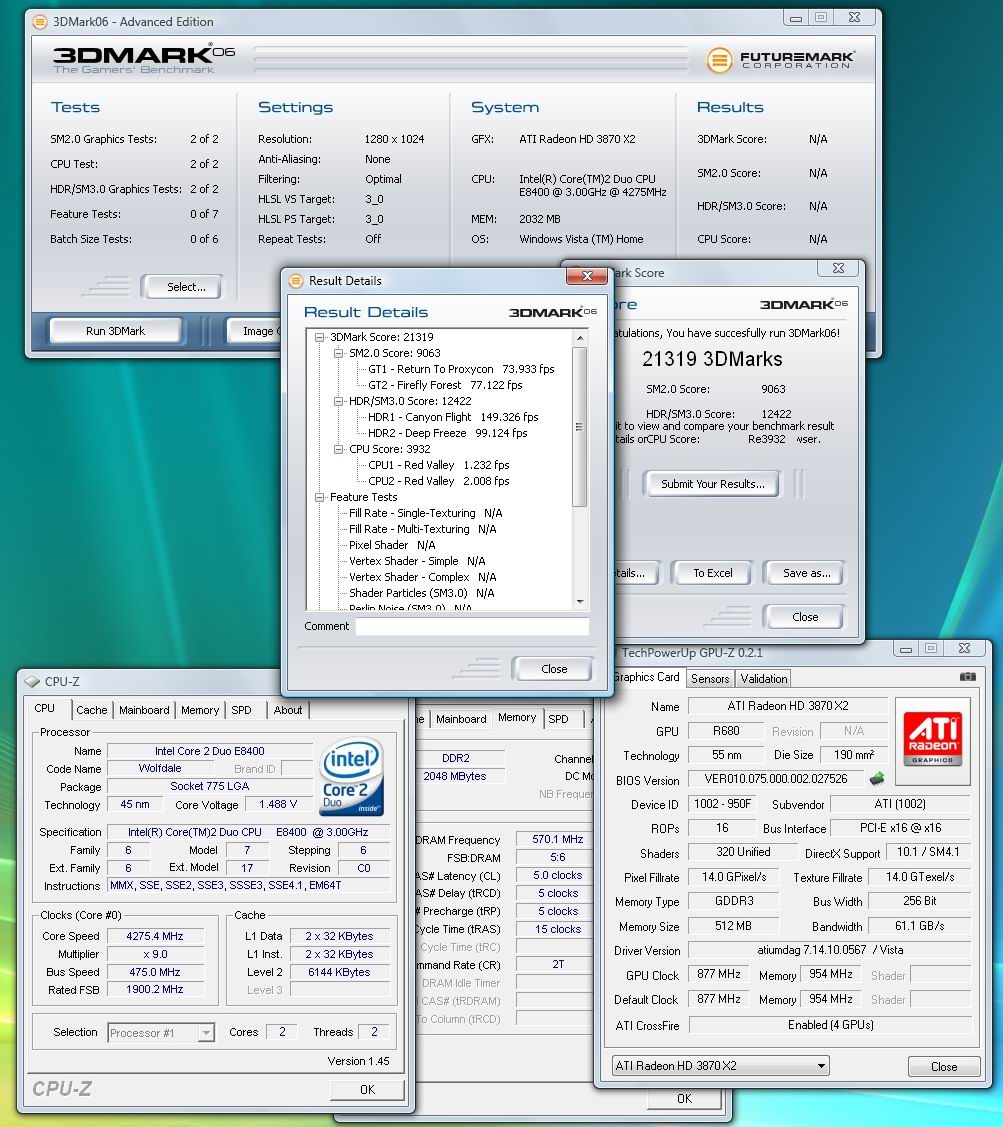Switch to the Cache tab in CPU-Z
Image resolution: width=1003 pixels, height=1127 pixels.
click(91, 710)
